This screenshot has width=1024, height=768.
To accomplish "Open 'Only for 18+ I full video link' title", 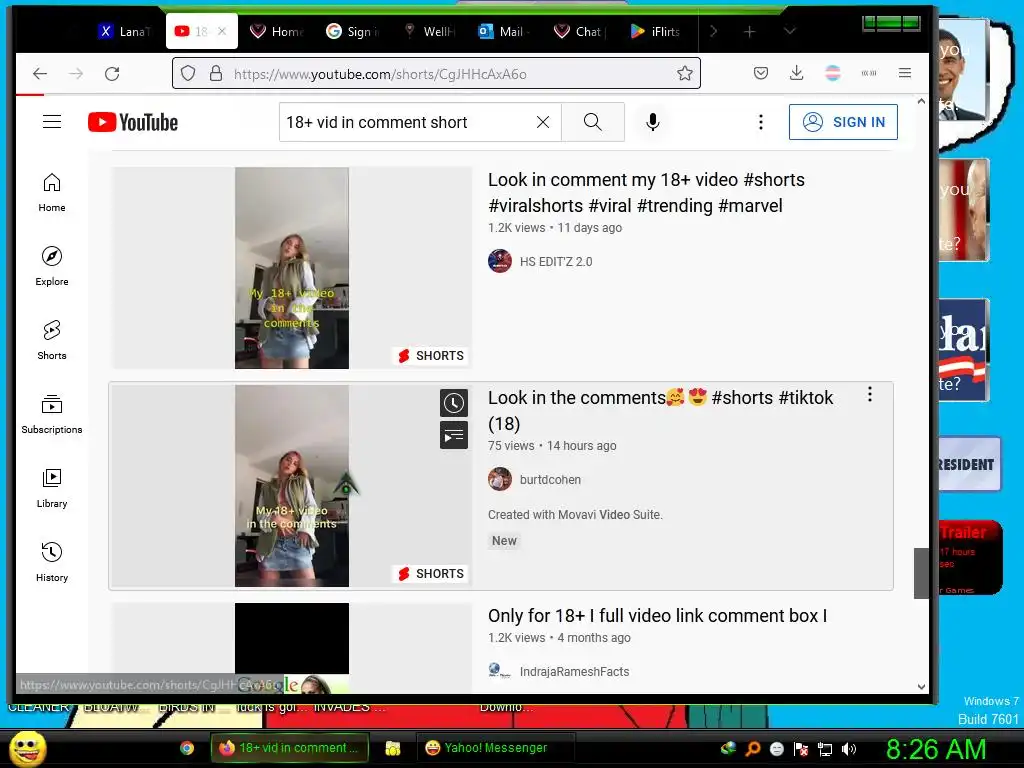I will point(658,616).
